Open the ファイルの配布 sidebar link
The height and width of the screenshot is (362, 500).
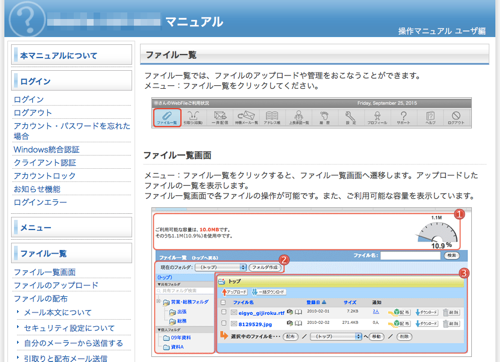click(40, 299)
